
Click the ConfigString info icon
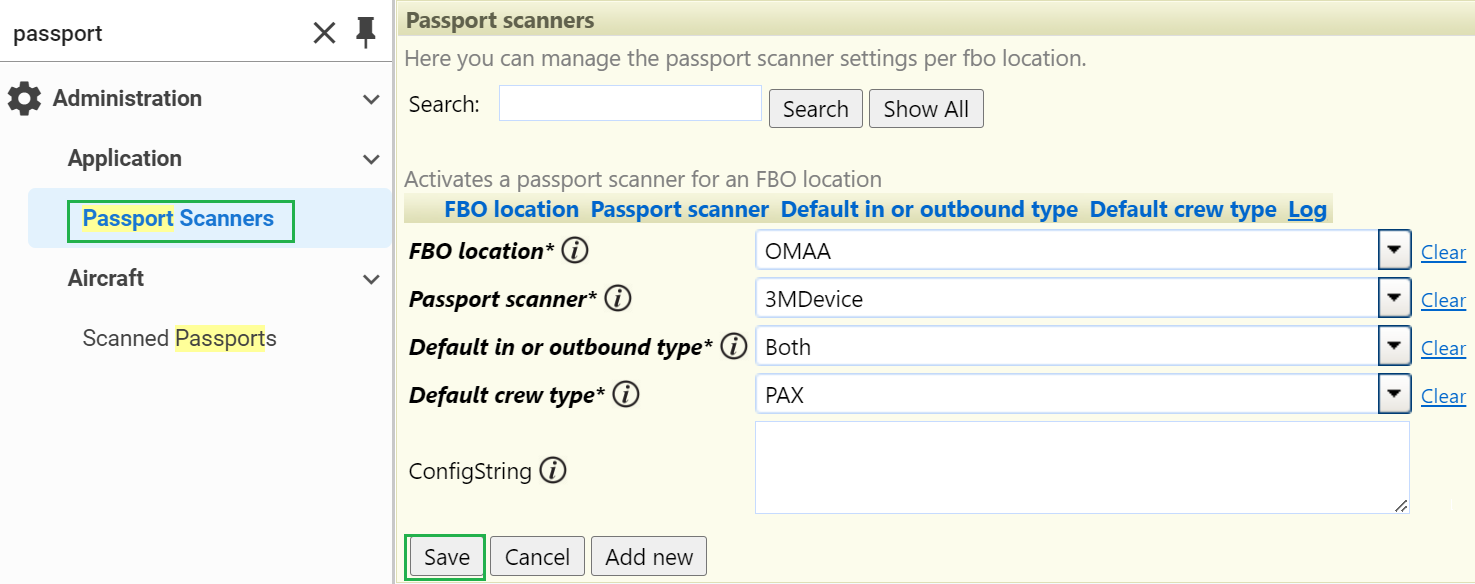point(553,470)
